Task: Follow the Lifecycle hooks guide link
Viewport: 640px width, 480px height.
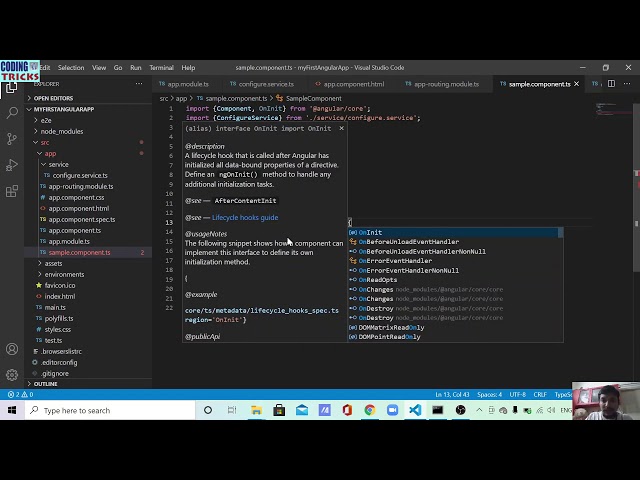Action: point(245,218)
